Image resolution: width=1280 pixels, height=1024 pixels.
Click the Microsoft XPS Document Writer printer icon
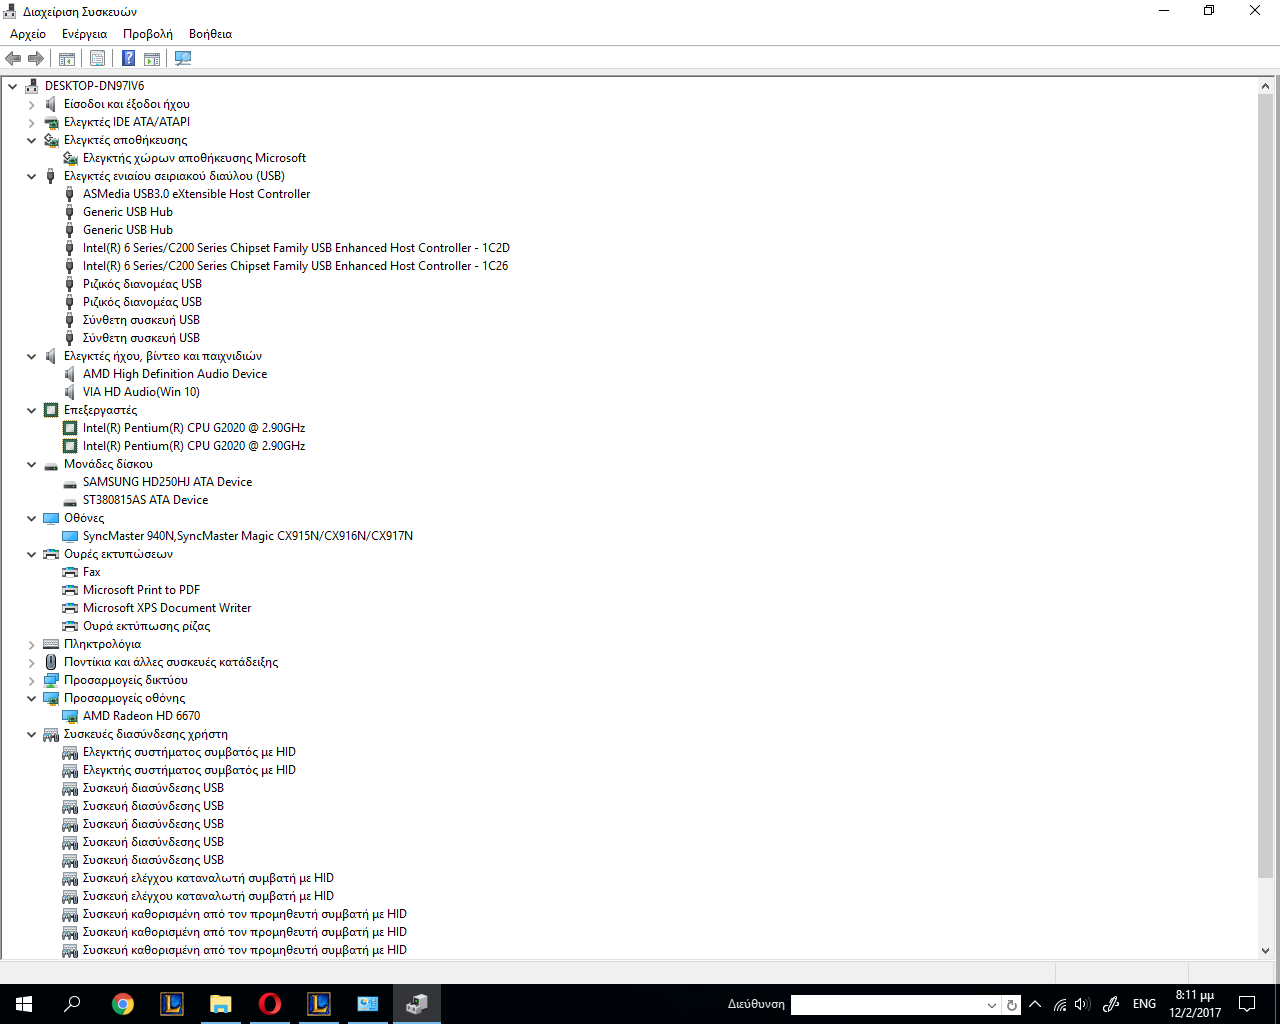point(70,608)
